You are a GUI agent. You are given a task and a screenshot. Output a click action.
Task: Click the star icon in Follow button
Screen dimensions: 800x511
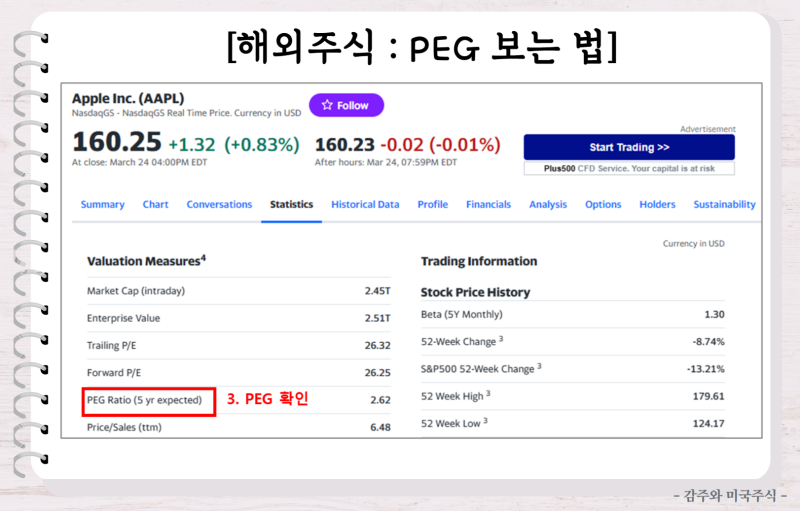tap(327, 105)
